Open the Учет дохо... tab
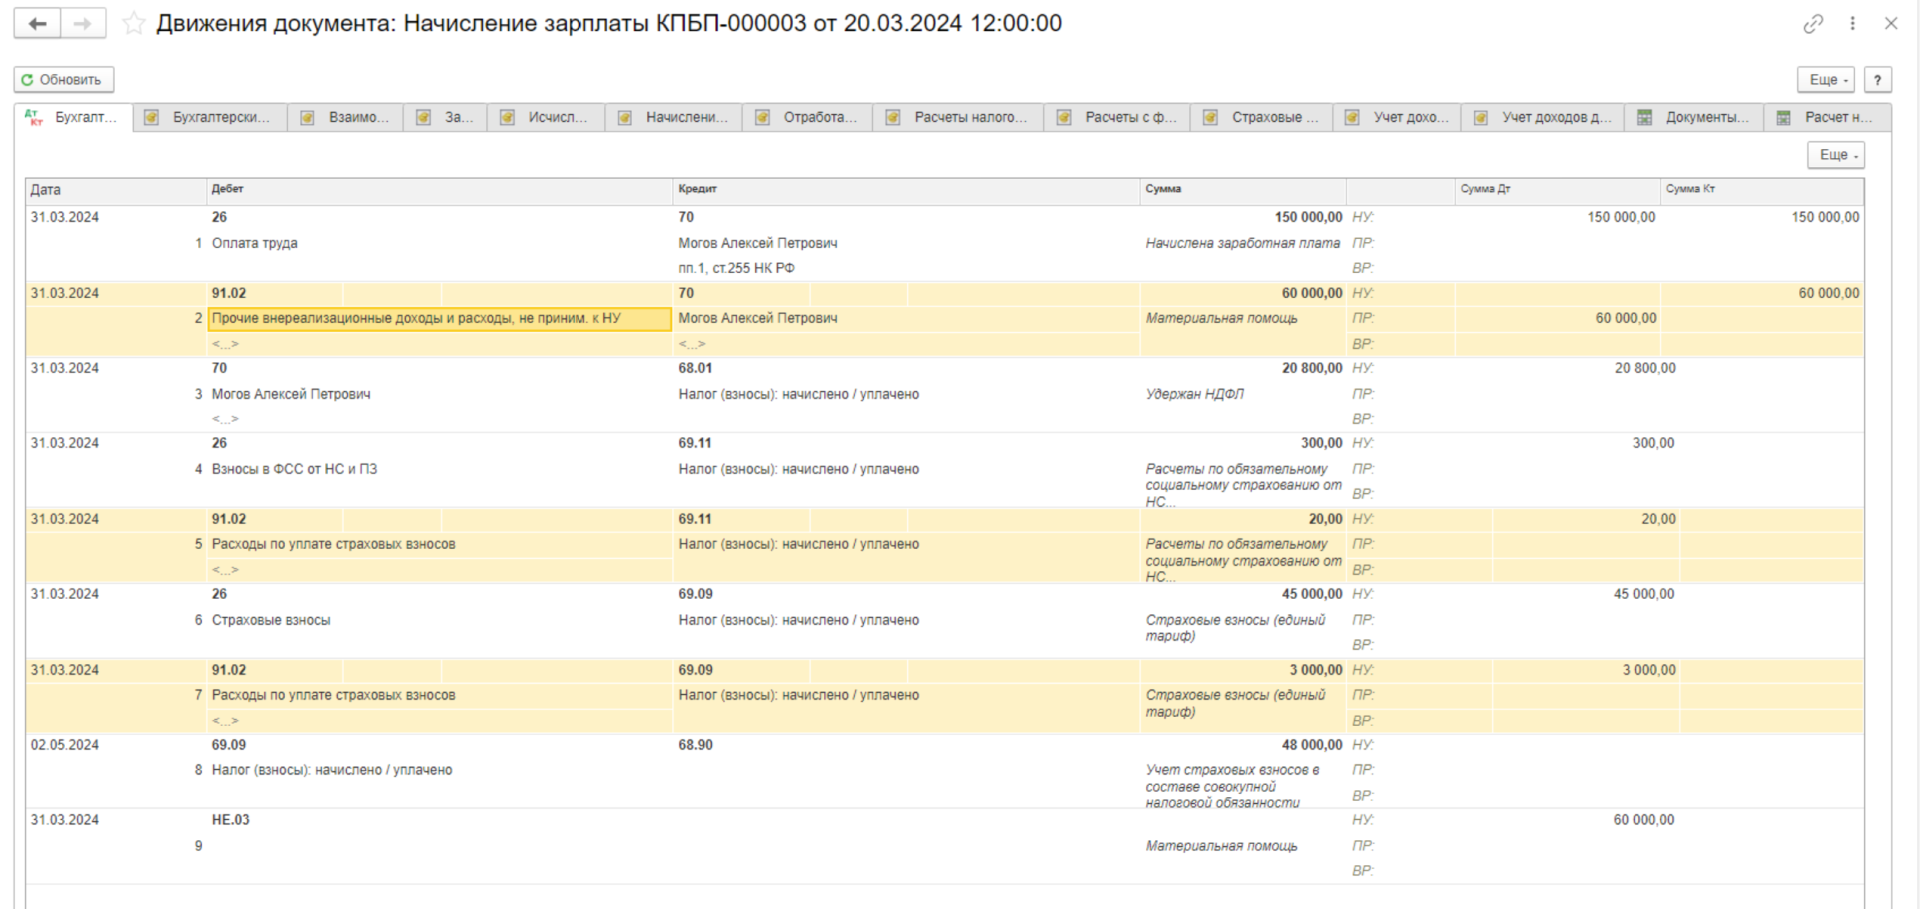The image size is (1920, 909). point(1398,117)
